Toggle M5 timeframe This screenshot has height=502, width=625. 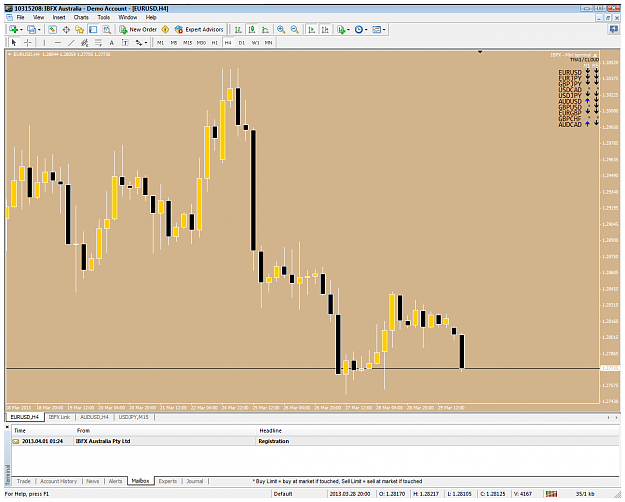click(174, 43)
